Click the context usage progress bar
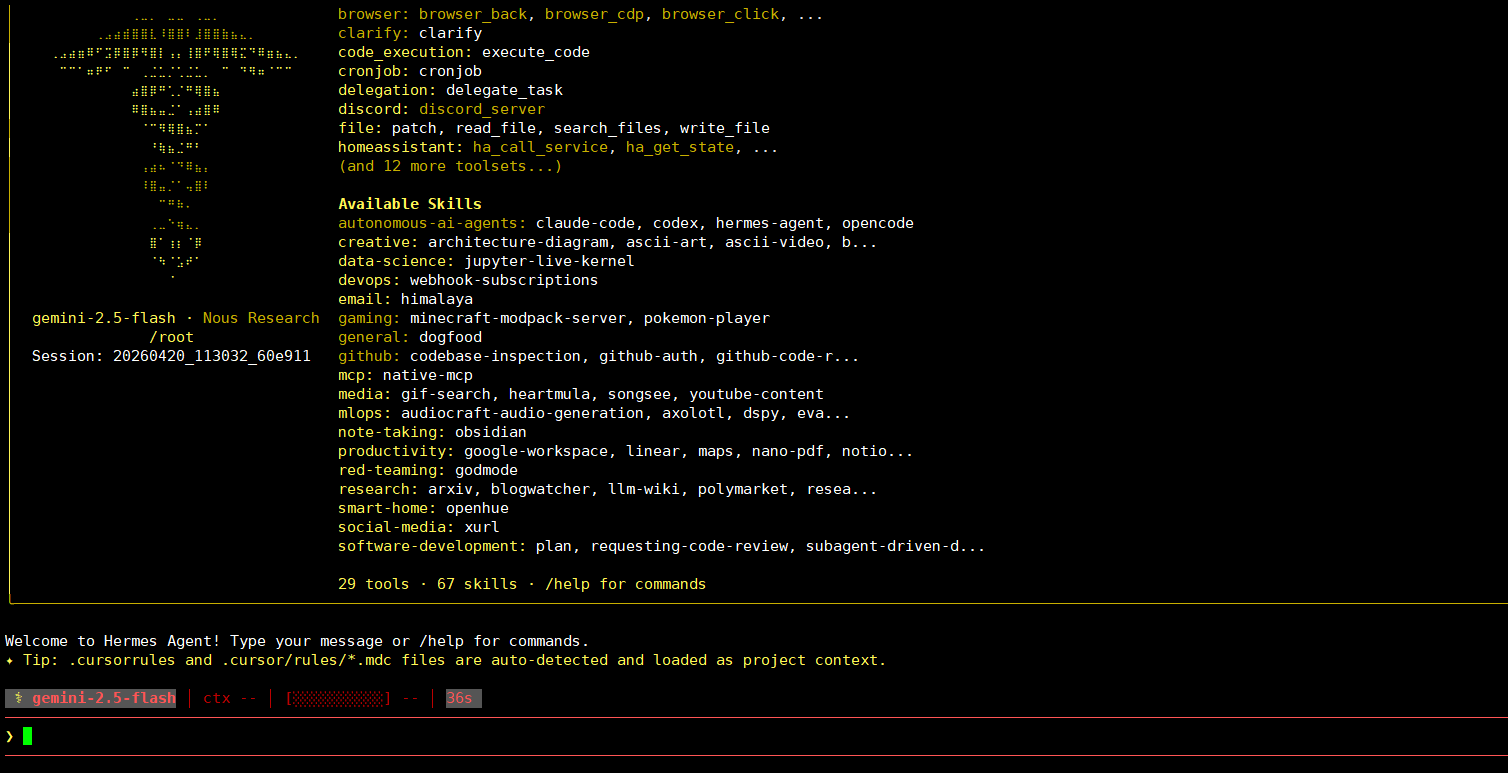The height and width of the screenshot is (773, 1508). (339, 698)
